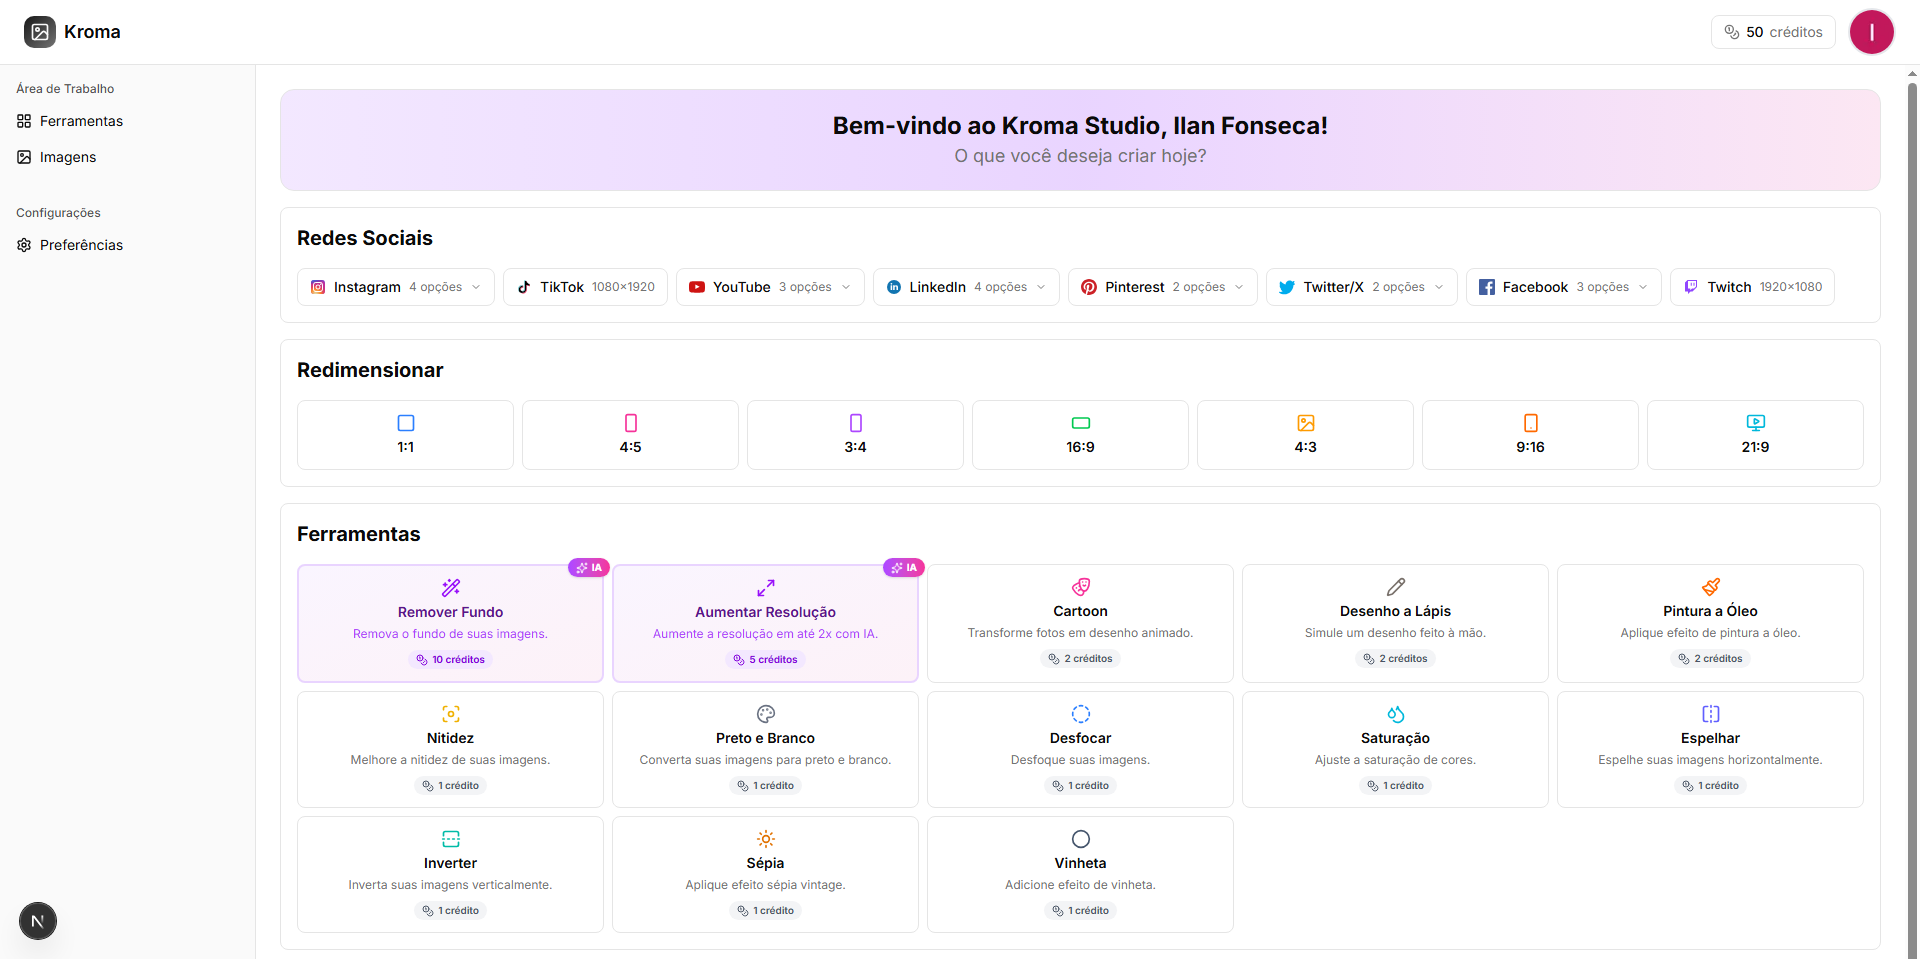Viewport: 1920px width, 959px height.
Task: Expand the Facebook size options
Action: click(x=1563, y=287)
